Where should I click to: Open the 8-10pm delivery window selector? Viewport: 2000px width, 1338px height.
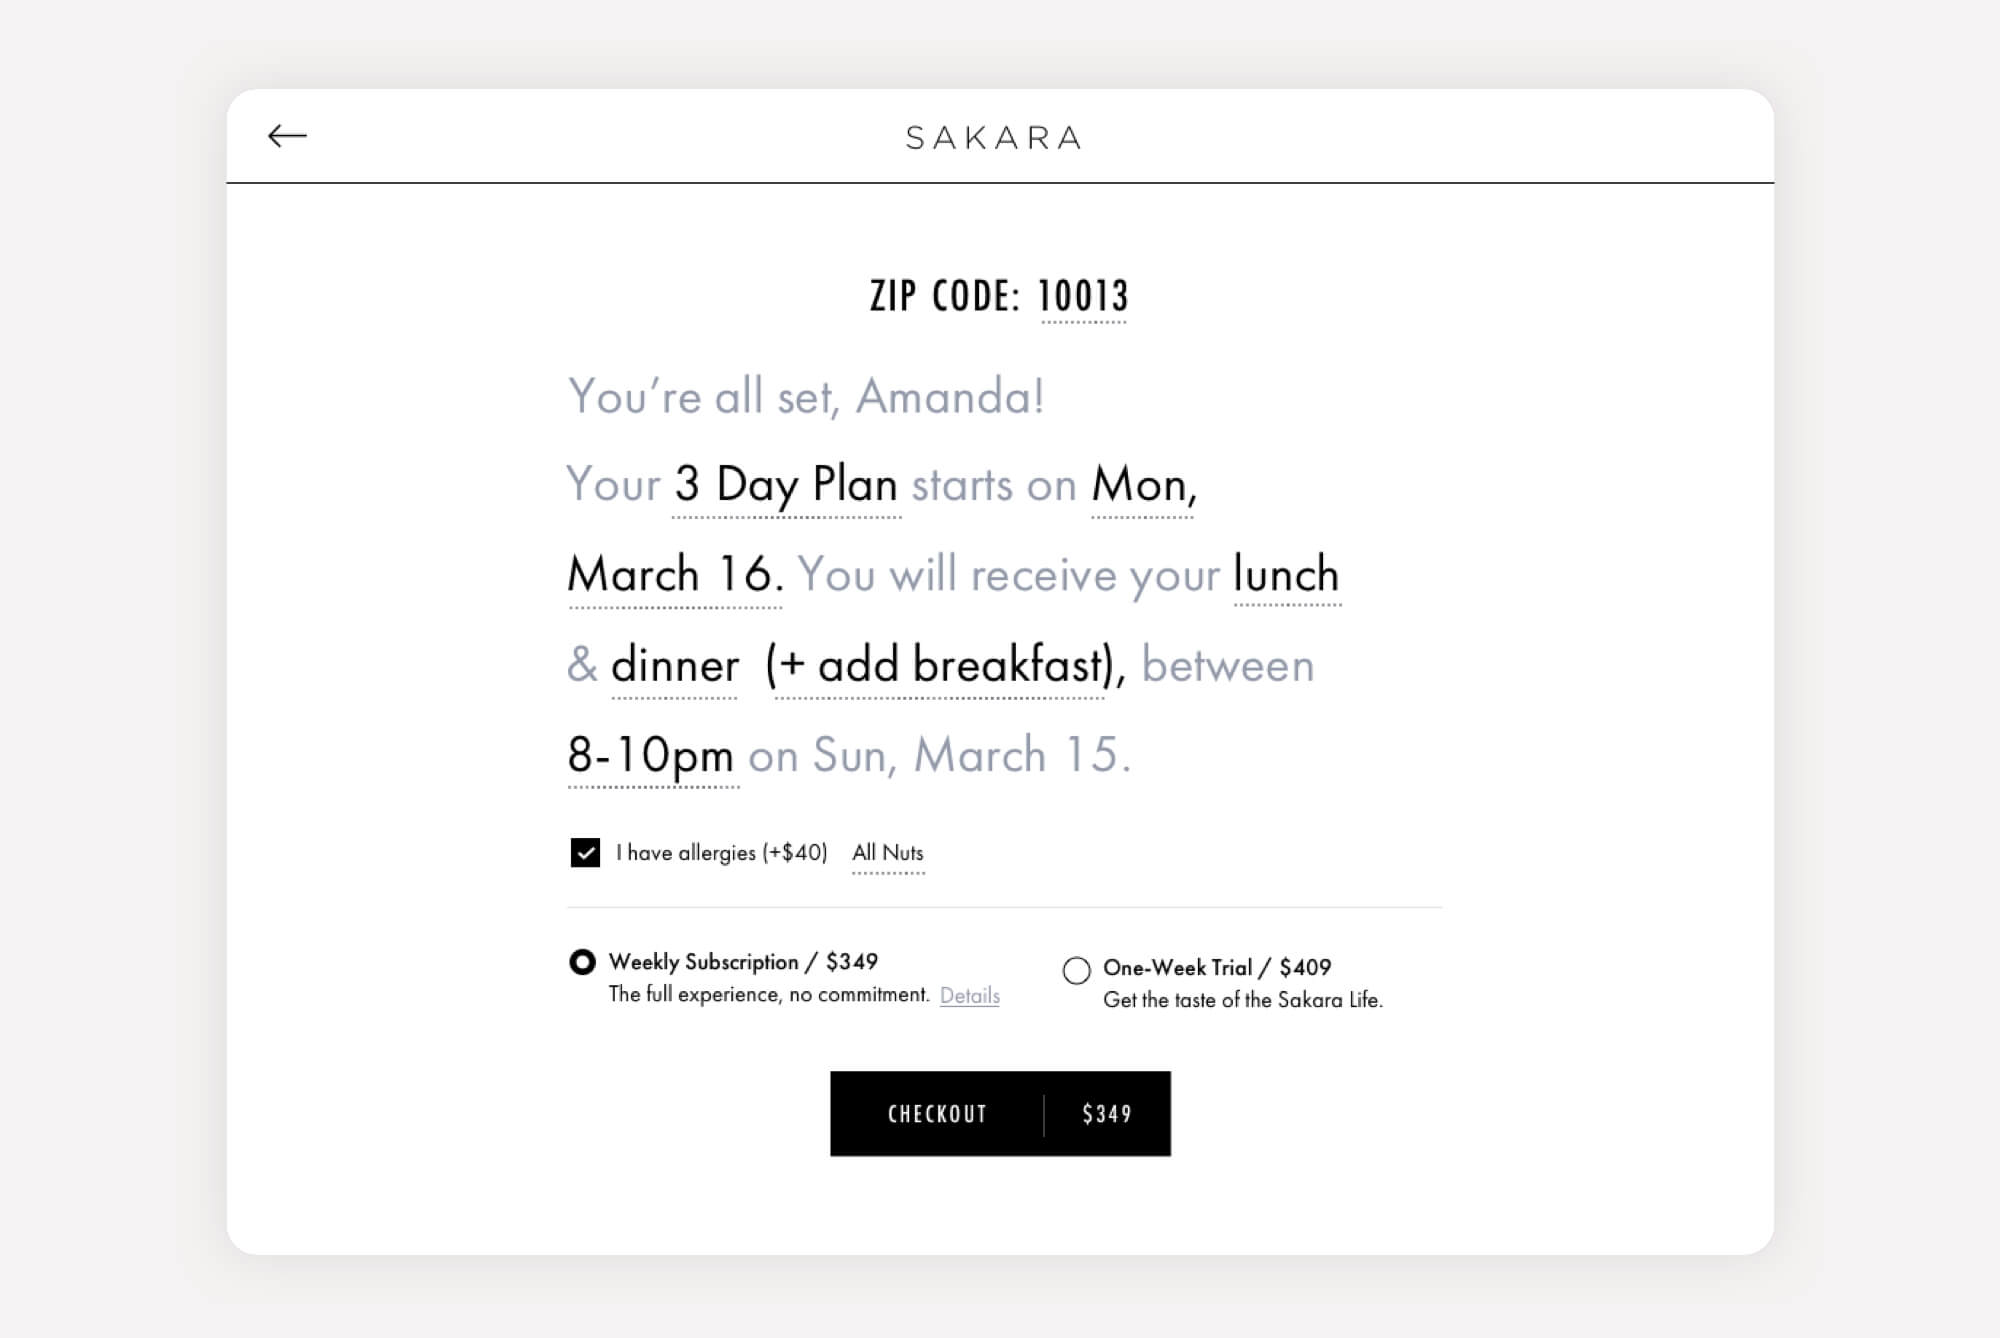click(652, 756)
